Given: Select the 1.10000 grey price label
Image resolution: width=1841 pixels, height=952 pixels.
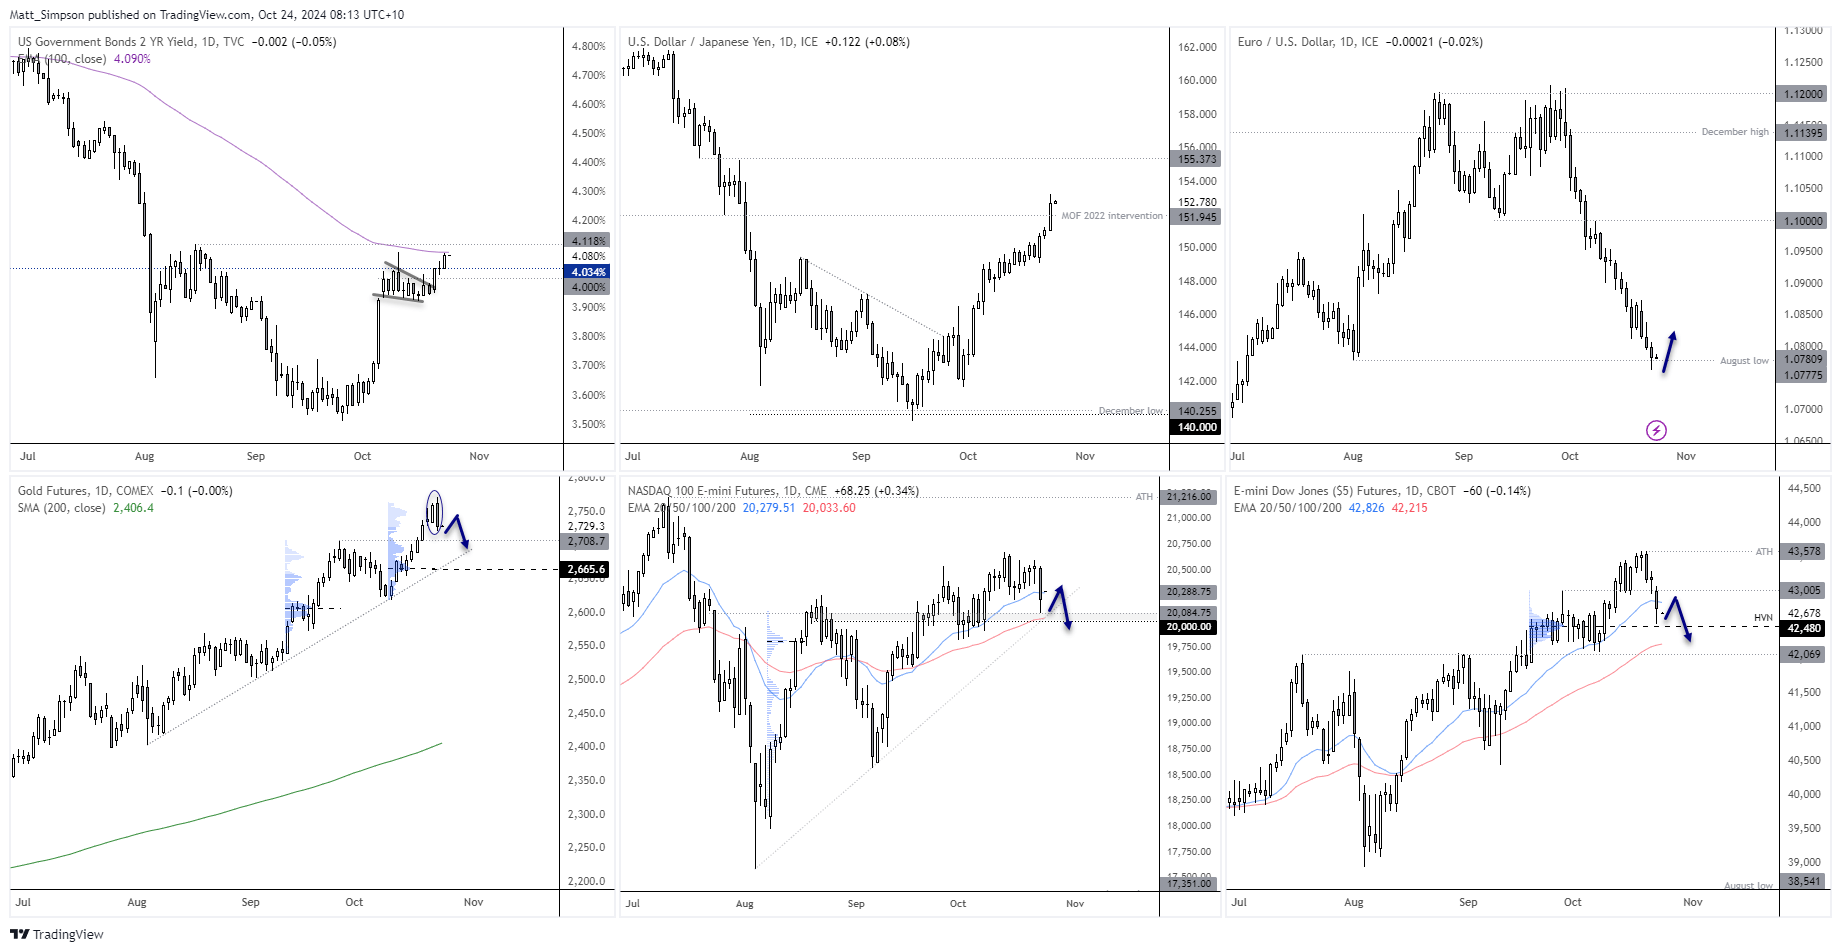Looking at the screenshot, I should [x=1804, y=221].
